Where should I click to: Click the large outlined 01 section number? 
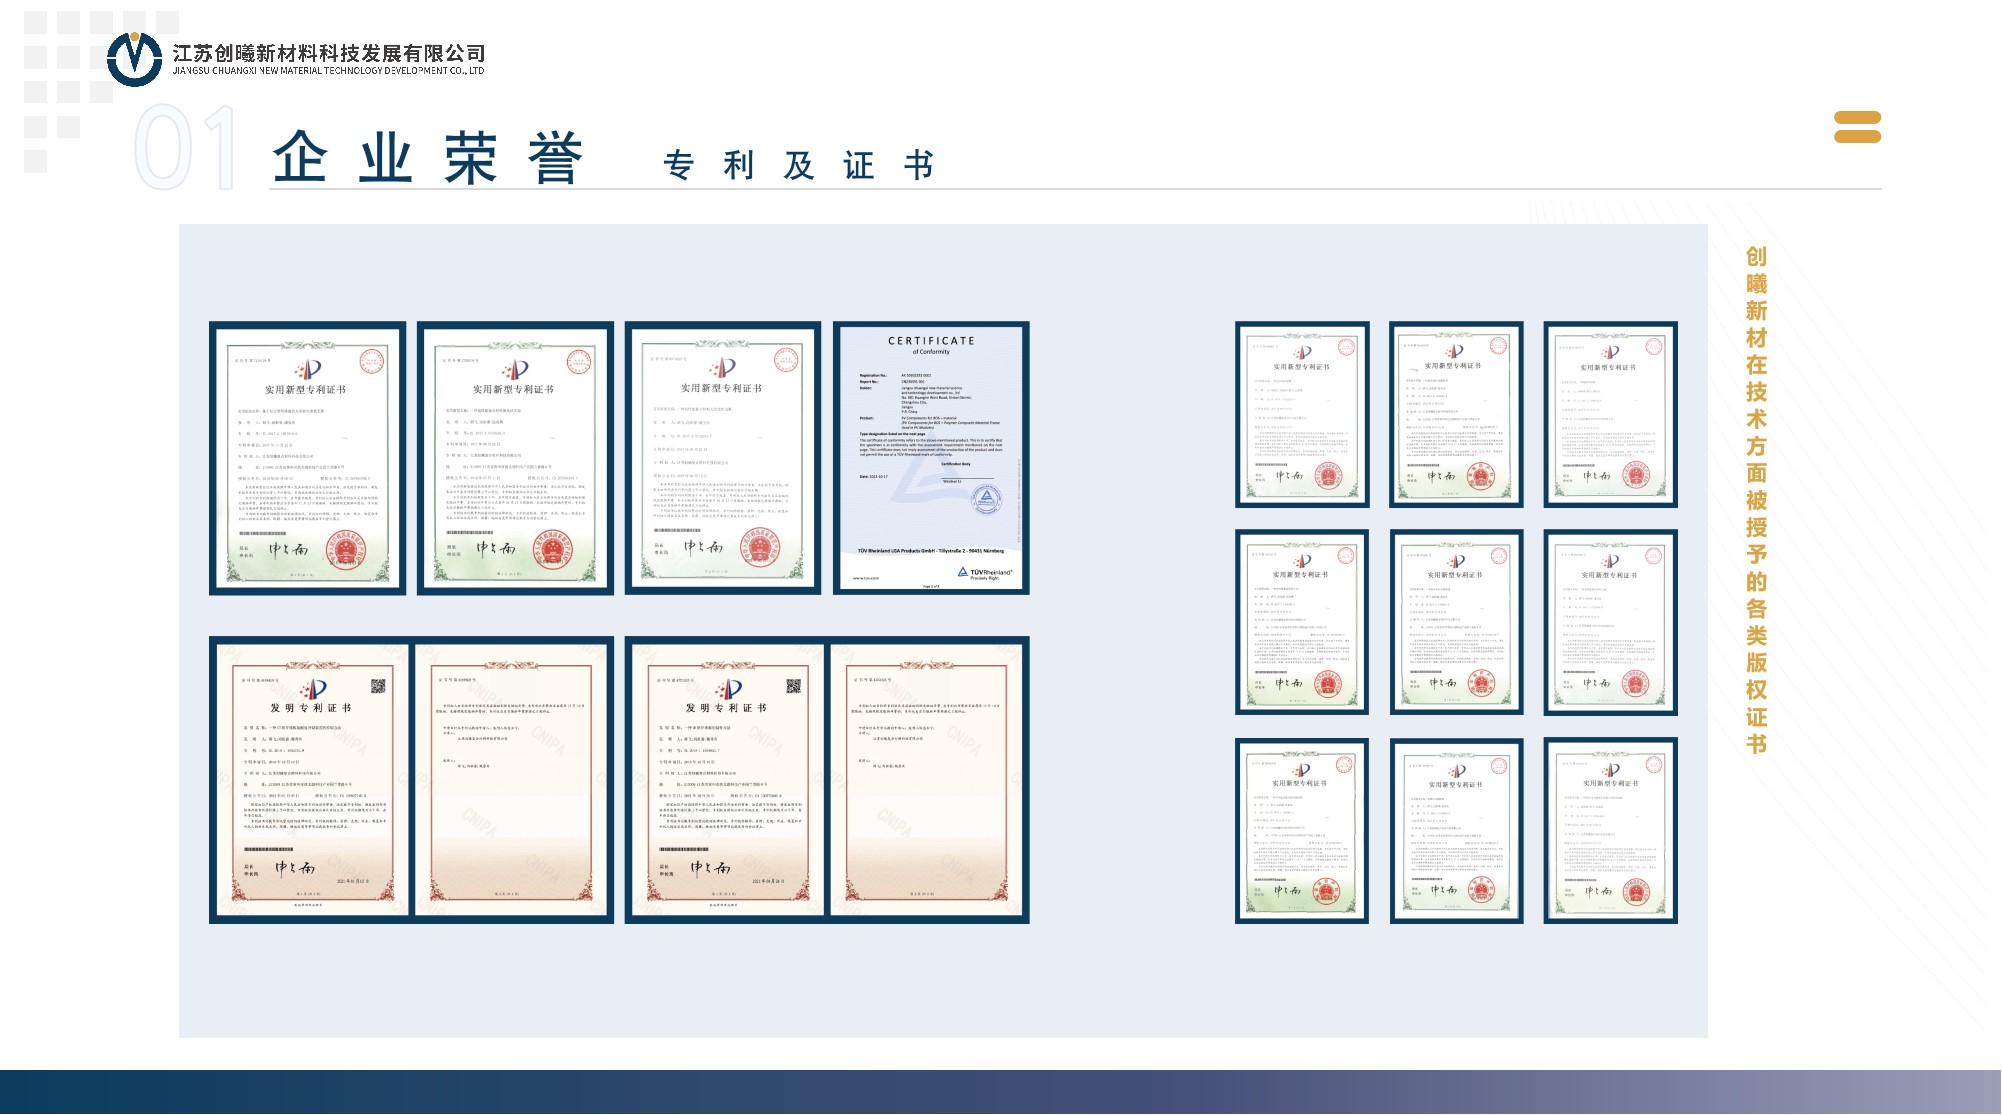coord(186,147)
